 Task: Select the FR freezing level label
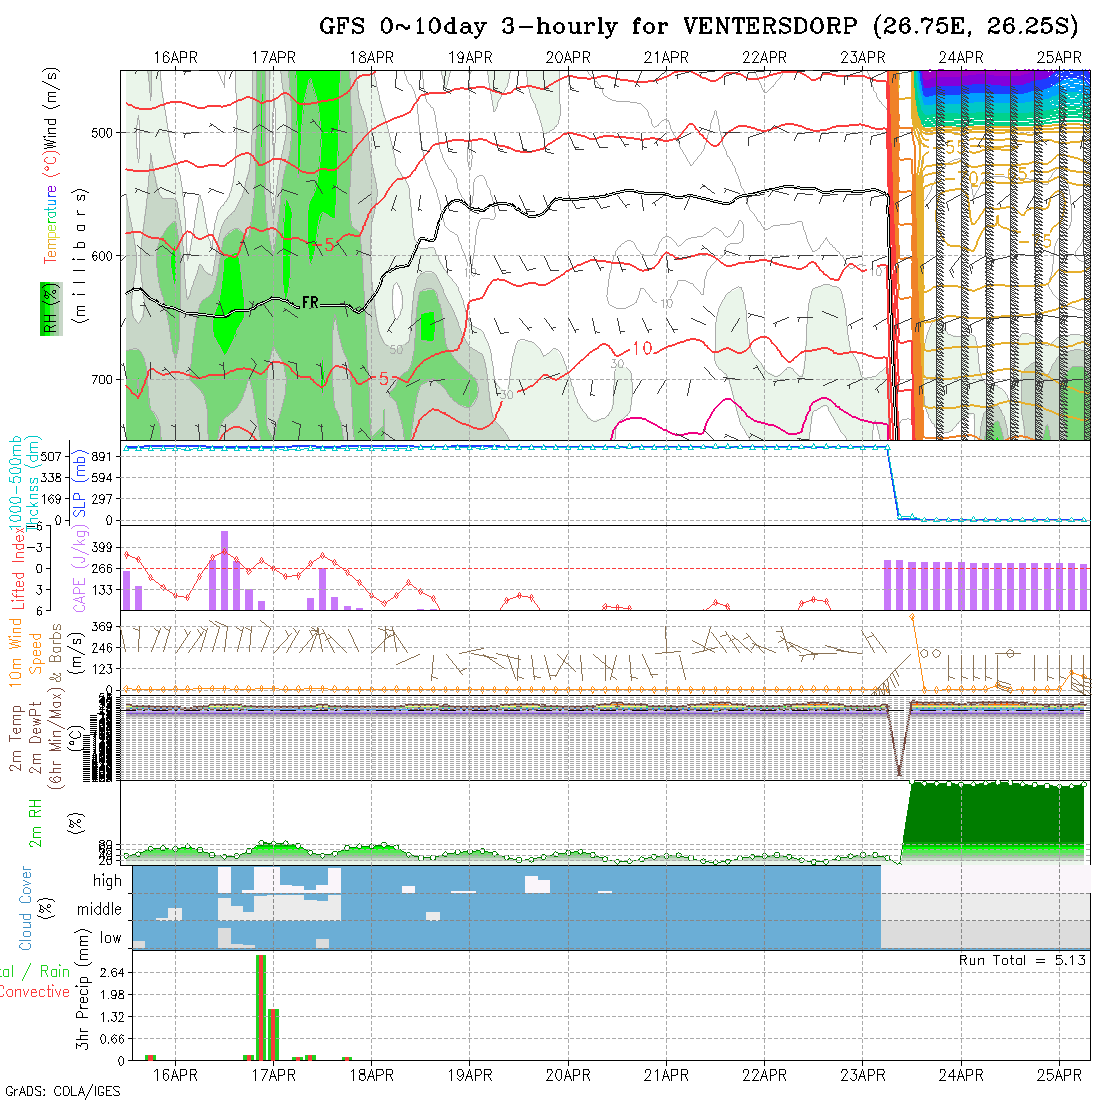pyautogui.click(x=310, y=302)
